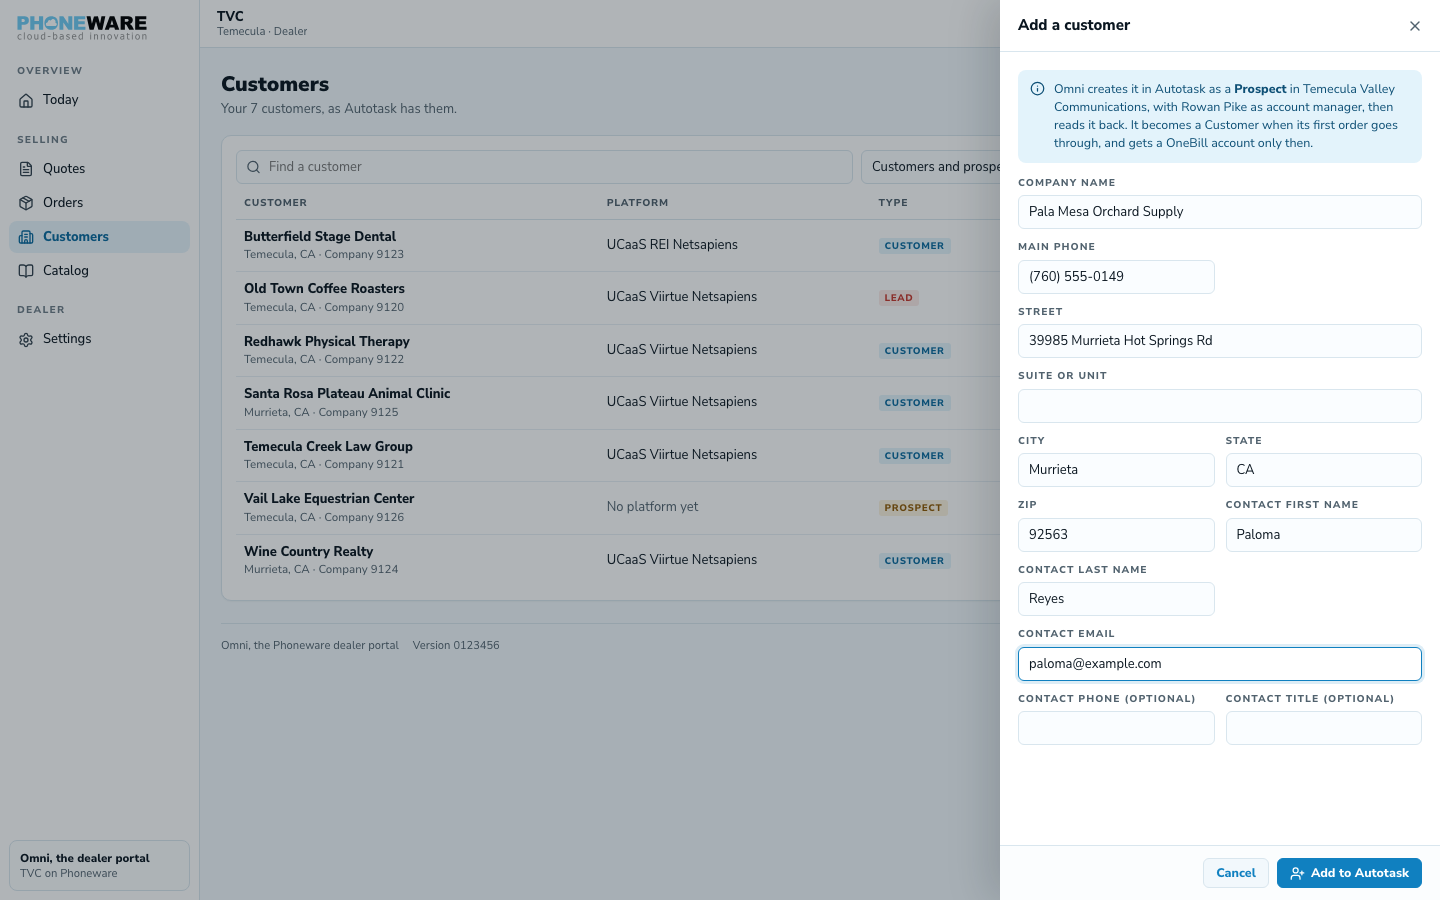The height and width of the screenshot is (900, 1440).
Task: Click the Phoneware logo
Action: [x=82, y=28]
